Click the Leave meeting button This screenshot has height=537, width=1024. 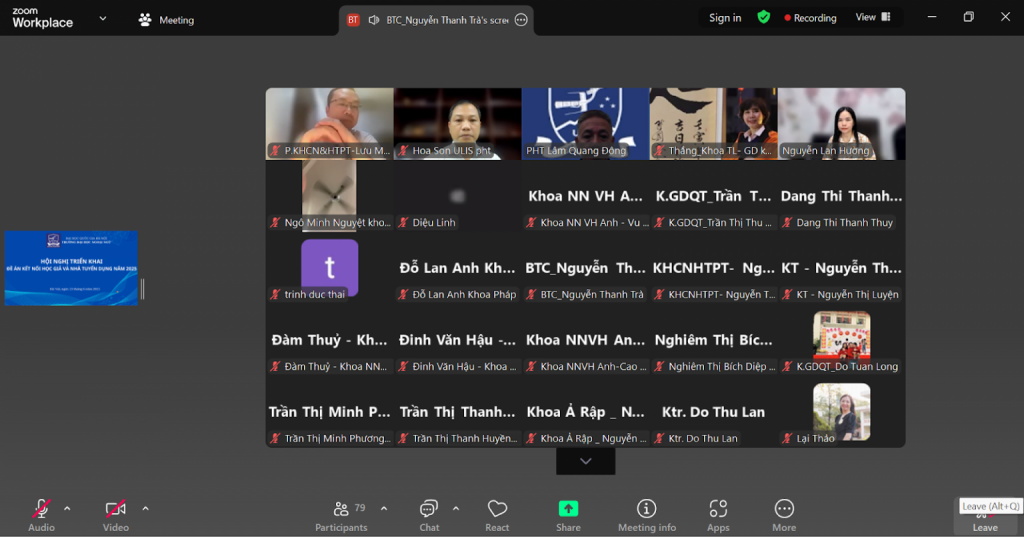tap(985, 518)
